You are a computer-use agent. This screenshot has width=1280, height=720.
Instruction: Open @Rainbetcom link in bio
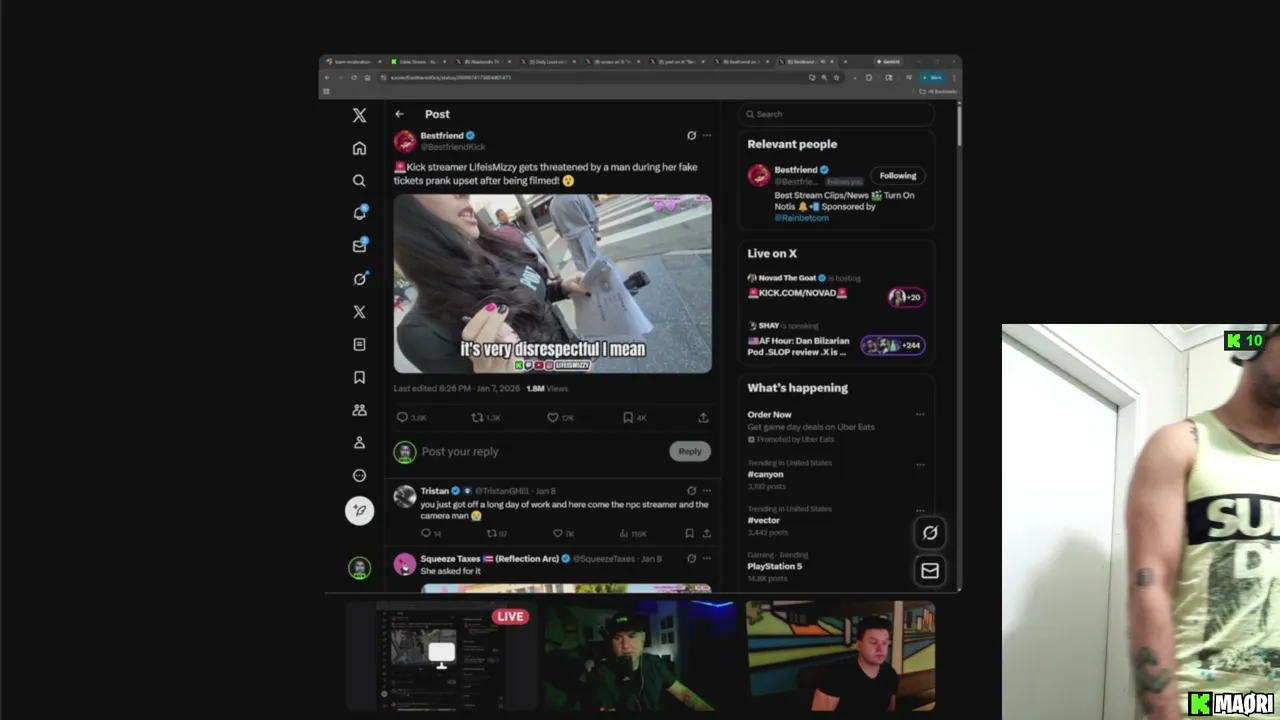[x=801, y=218]
